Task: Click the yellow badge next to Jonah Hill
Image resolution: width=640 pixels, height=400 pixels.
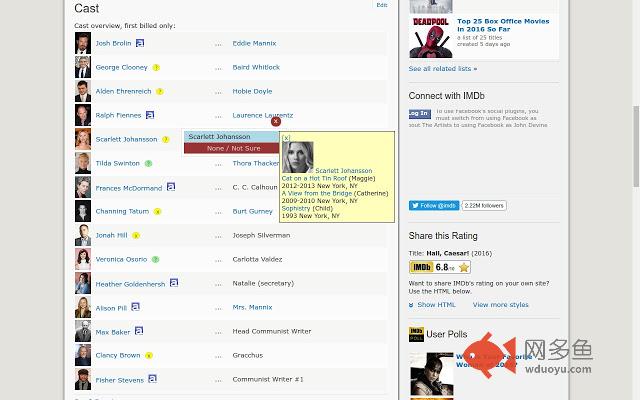Action: (136, 236)
